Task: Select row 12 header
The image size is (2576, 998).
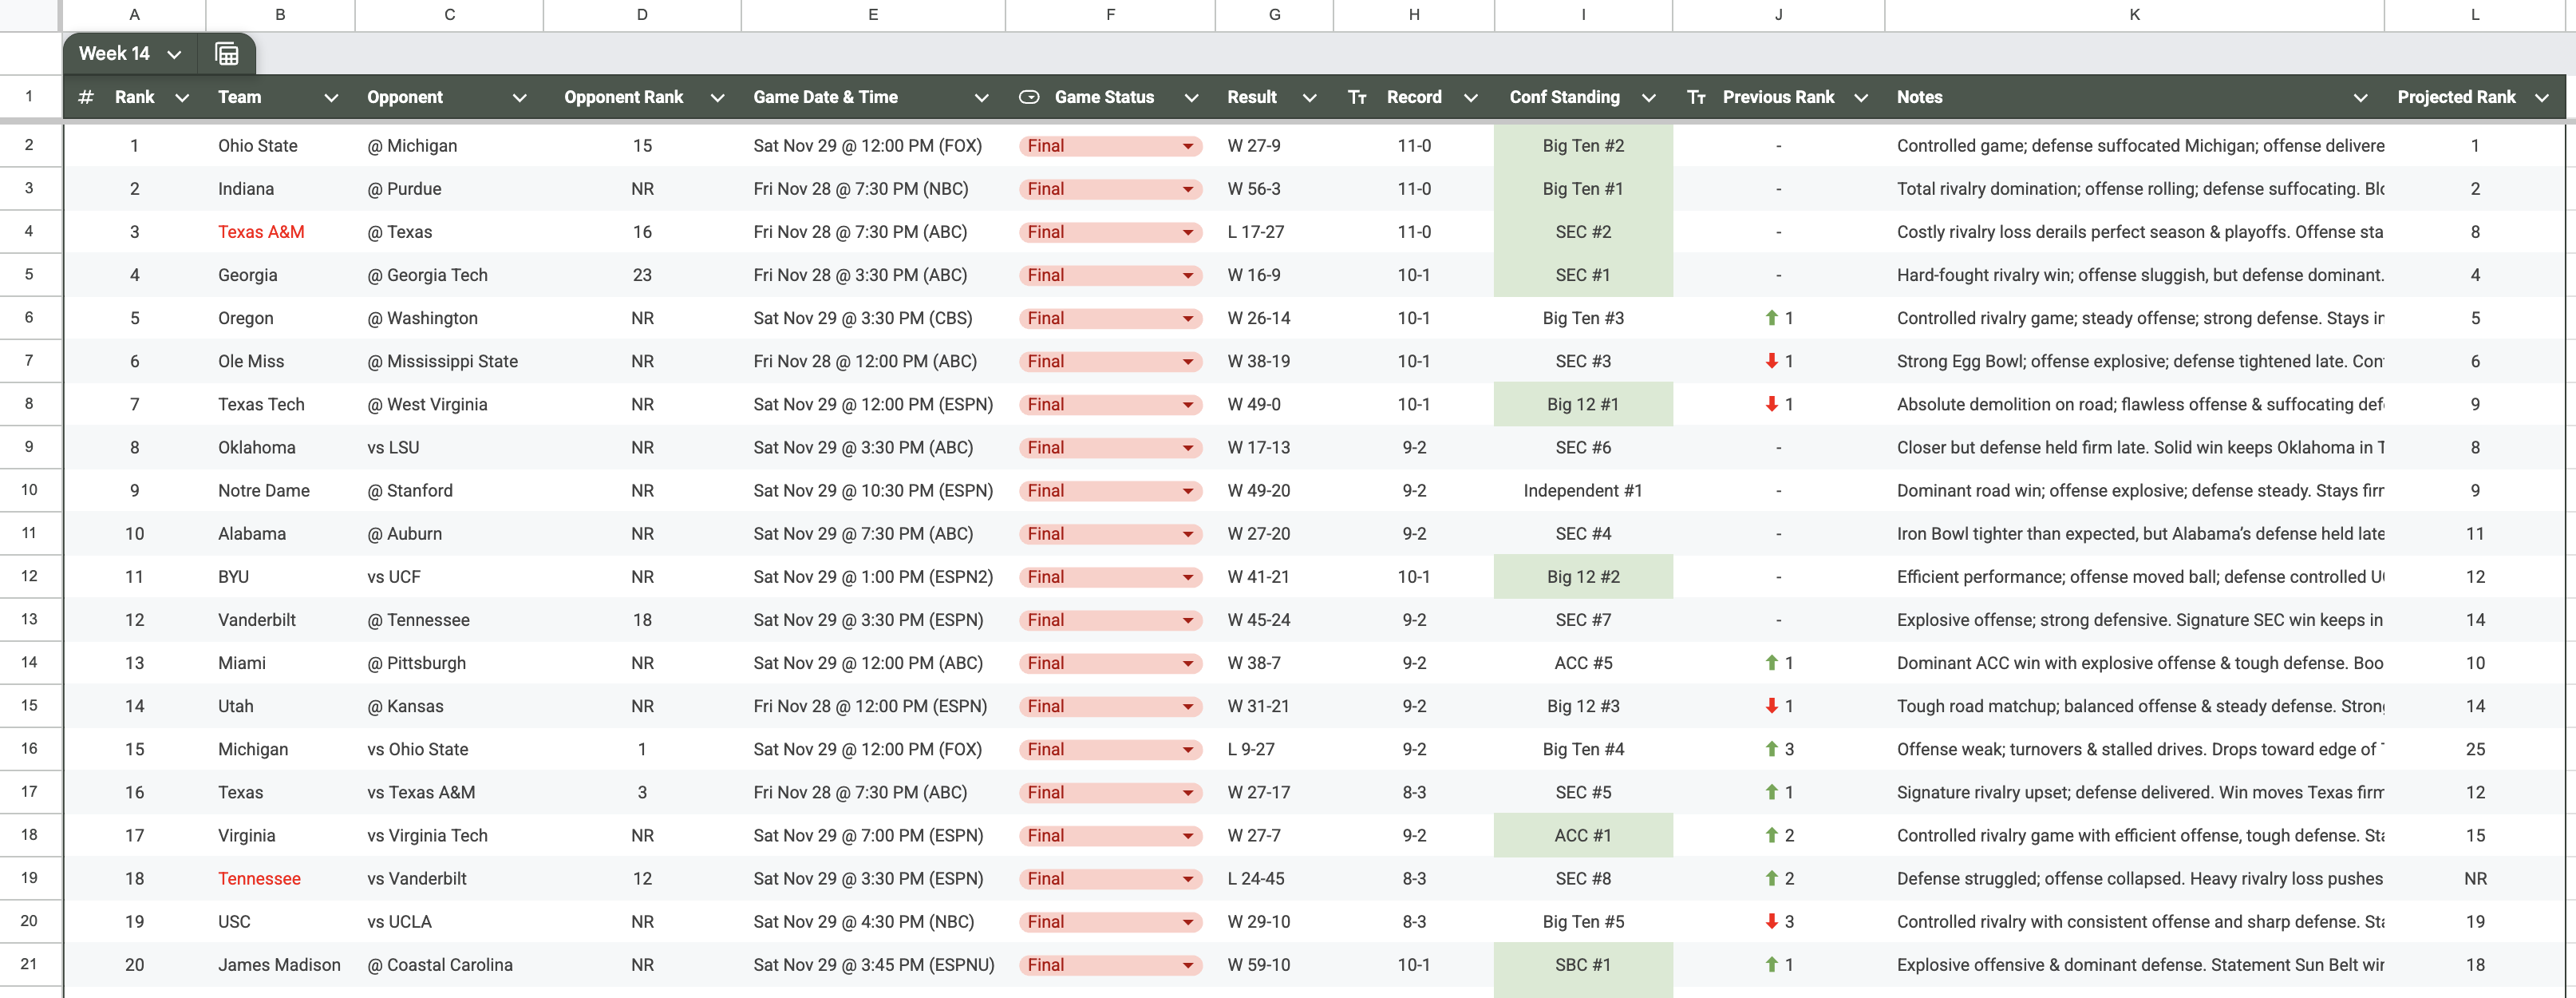Action: tap(29, 576)
